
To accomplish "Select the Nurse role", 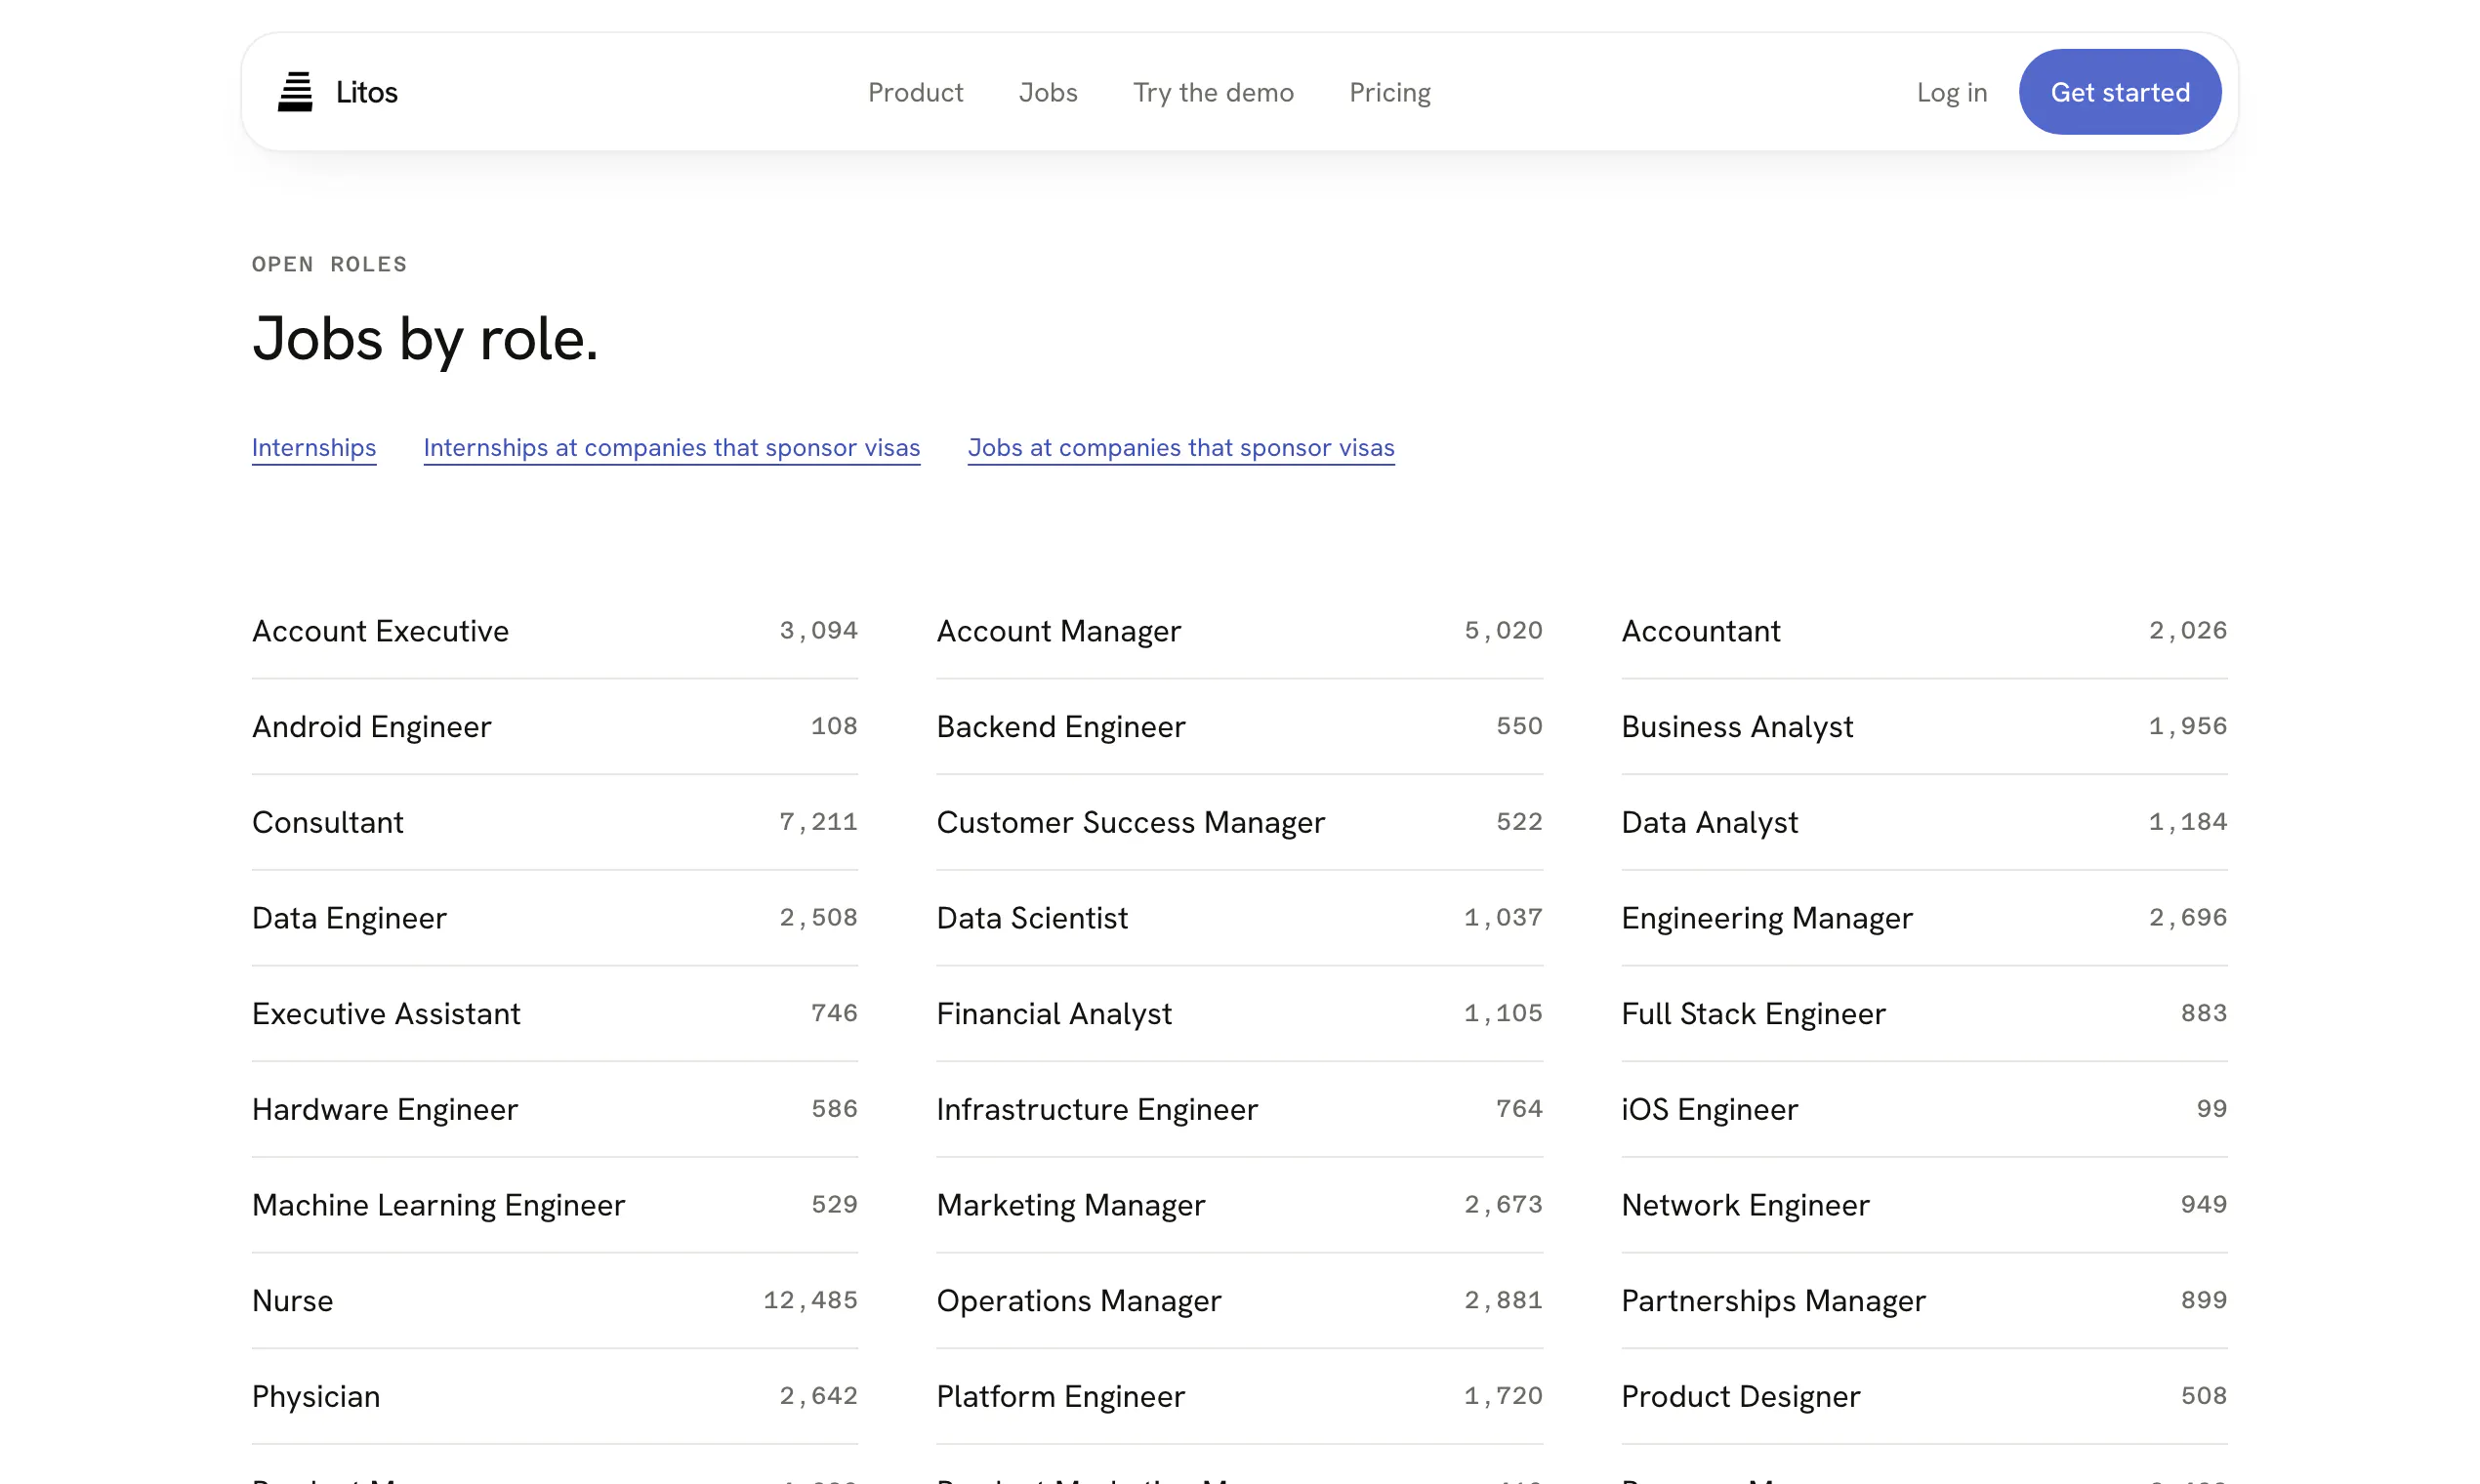I will [x=555, y=1301].
